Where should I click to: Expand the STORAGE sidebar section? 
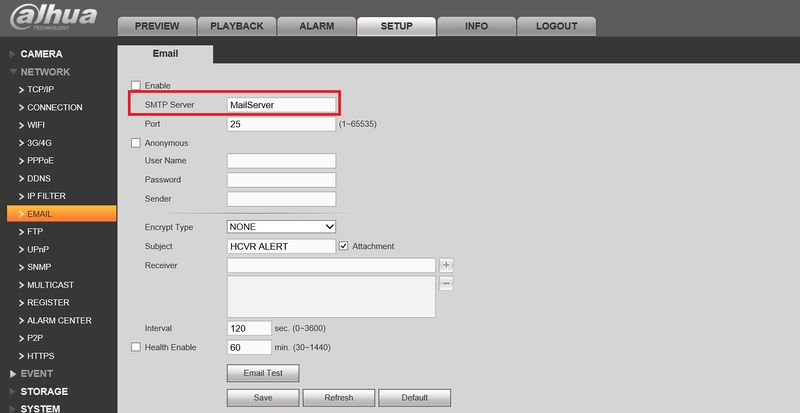coord(44,392)
